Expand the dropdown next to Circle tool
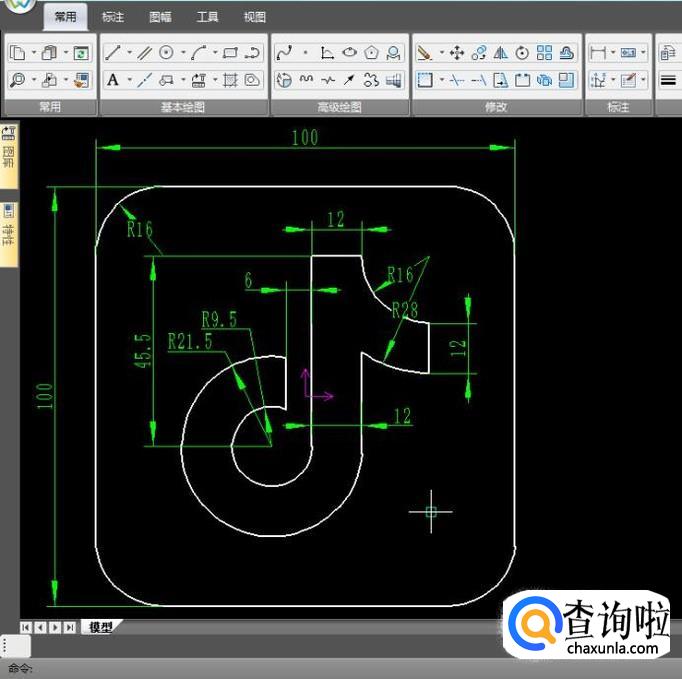The image size is (682, 679). pyautogui.click(x=181, y=53)
